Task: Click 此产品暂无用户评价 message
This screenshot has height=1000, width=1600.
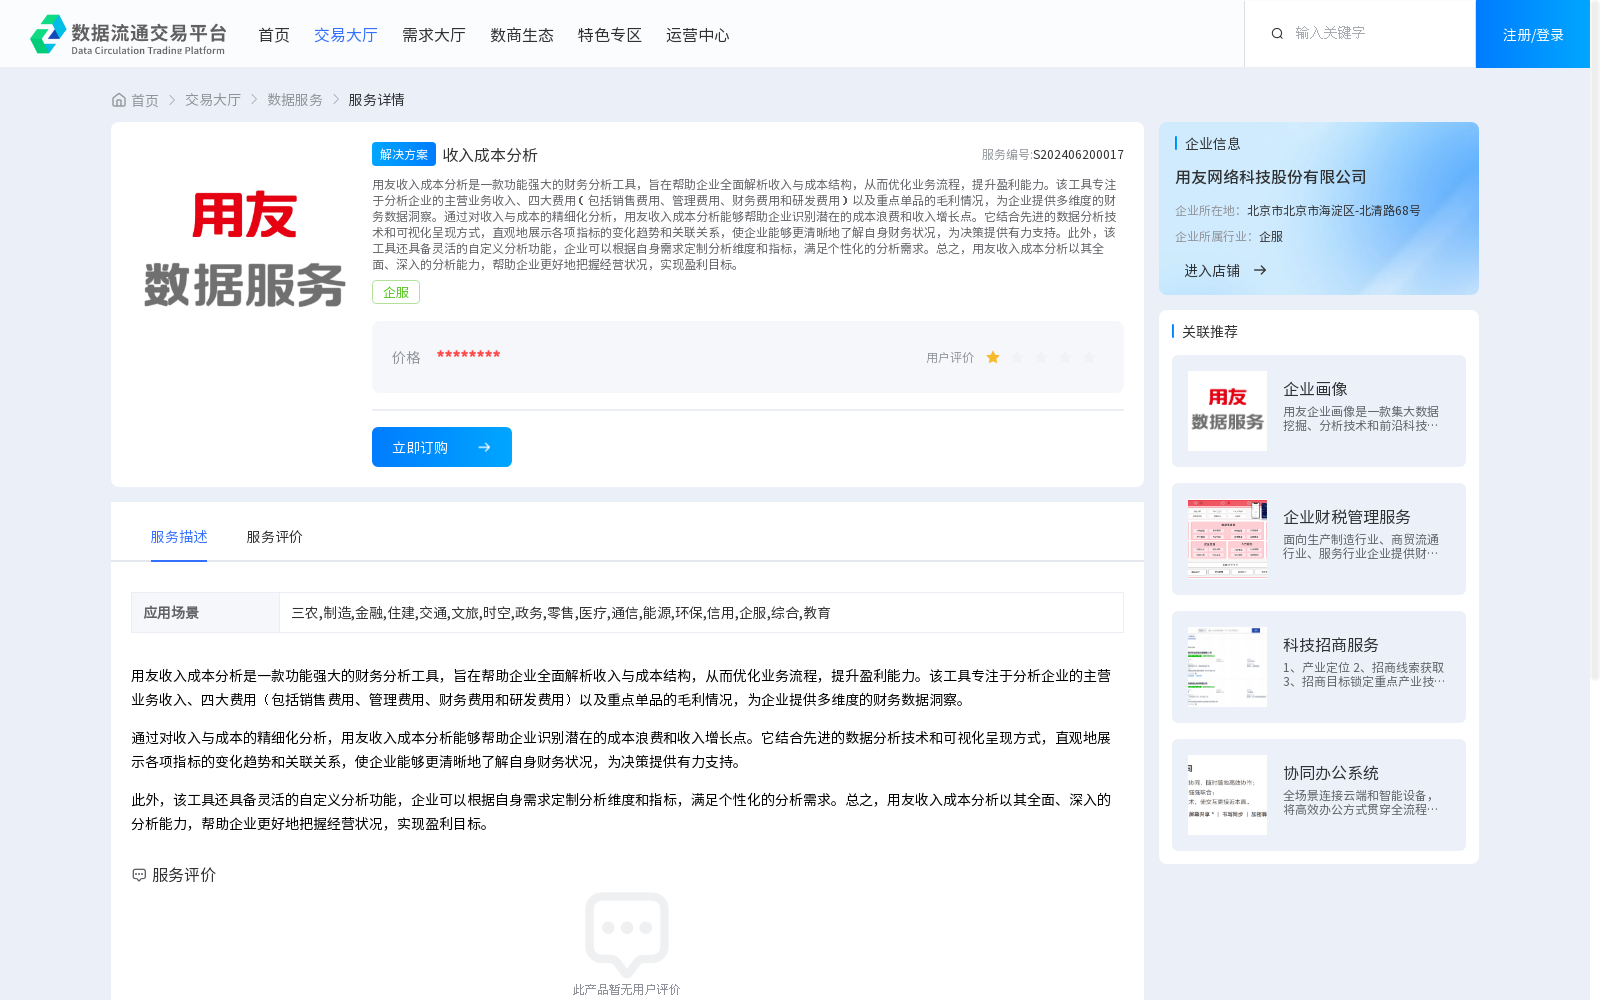Action: (x=626, y=990)
